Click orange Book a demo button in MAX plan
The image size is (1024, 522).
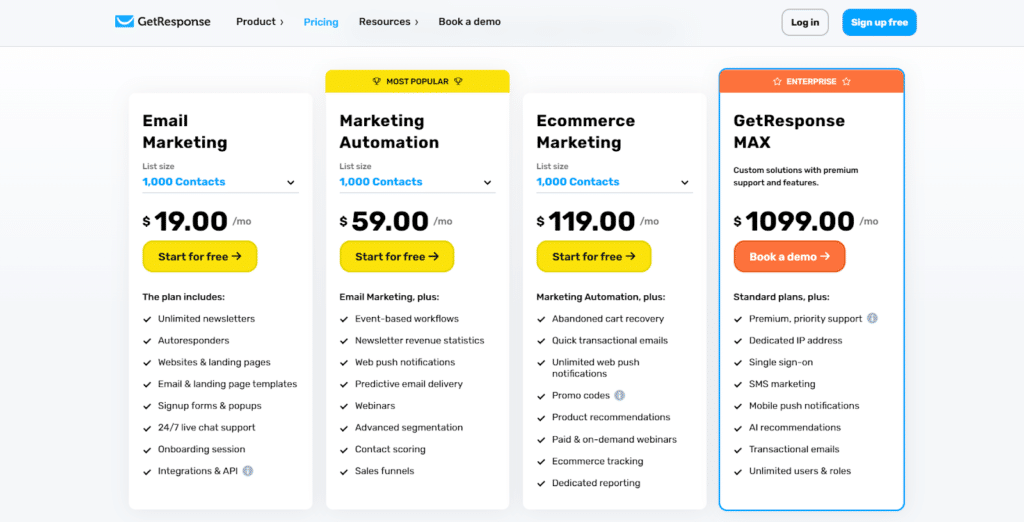click(x=790, y=257)
